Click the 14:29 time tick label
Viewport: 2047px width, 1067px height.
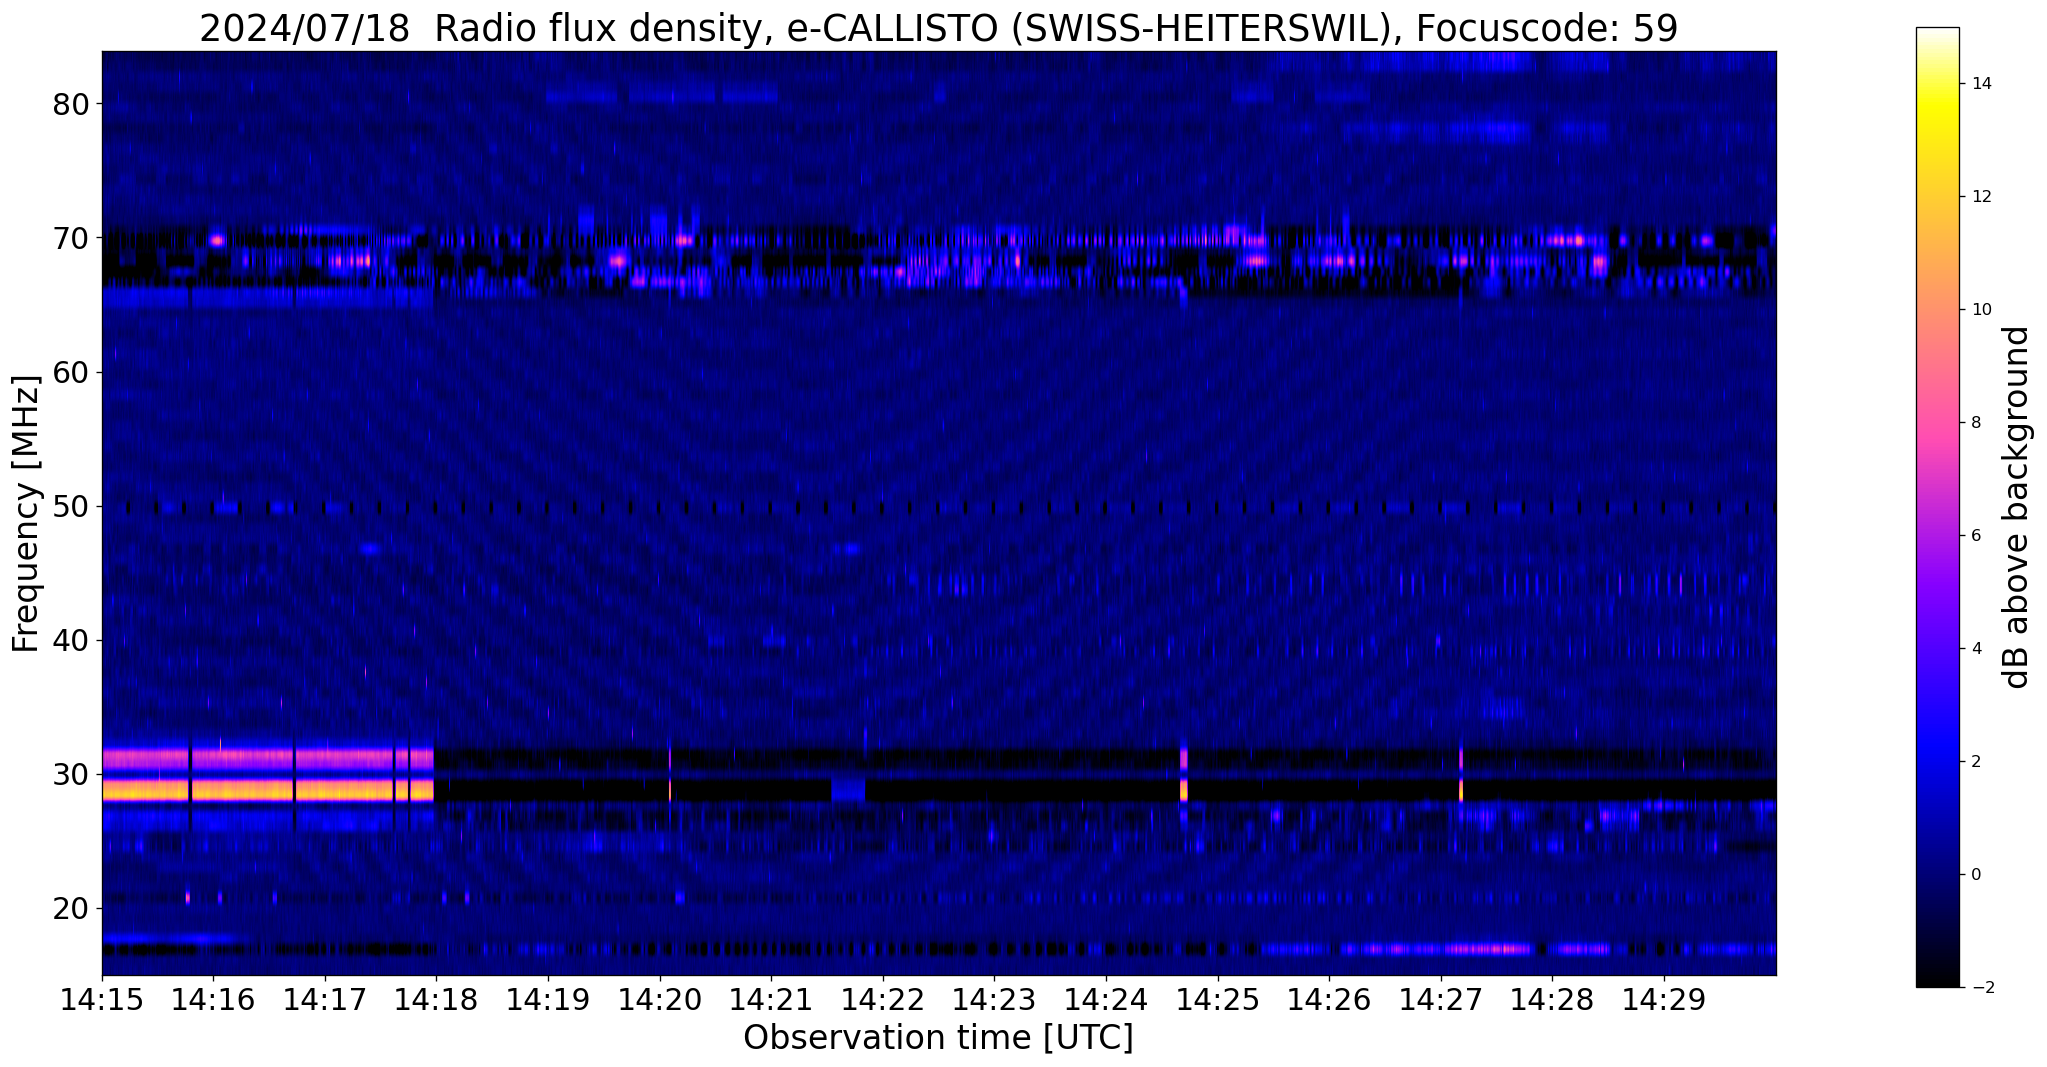(x=1664, y=1000)
